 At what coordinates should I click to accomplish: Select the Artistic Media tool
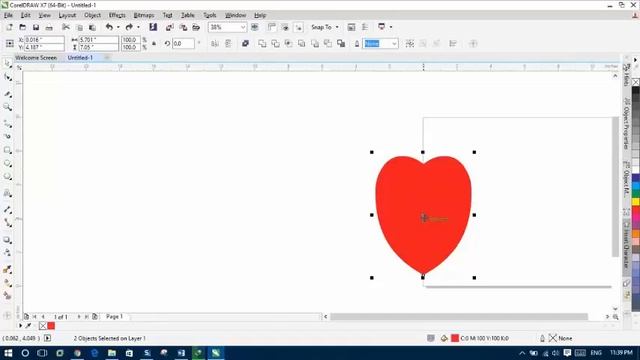pyautogui.click(x=8, y=136)
